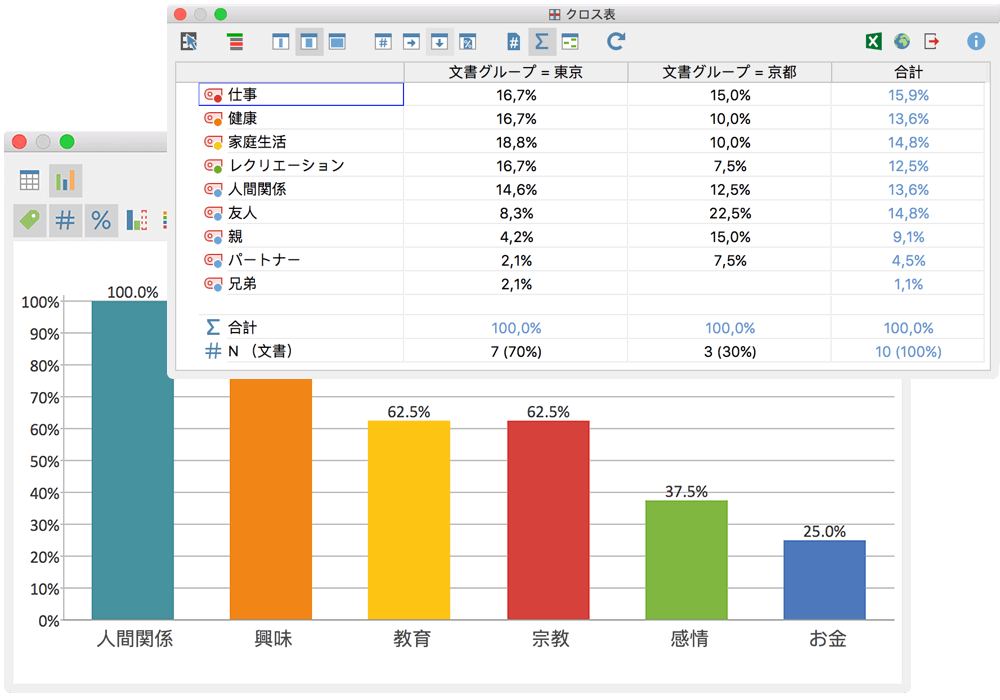Click the red-arrow export icon

[x=932, y=42]
